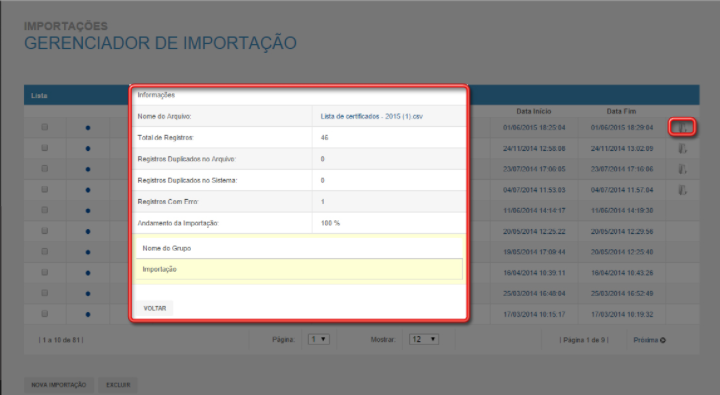
Task: Open info icon for the 01/06/2015 import
Action: tap(682, 127)
